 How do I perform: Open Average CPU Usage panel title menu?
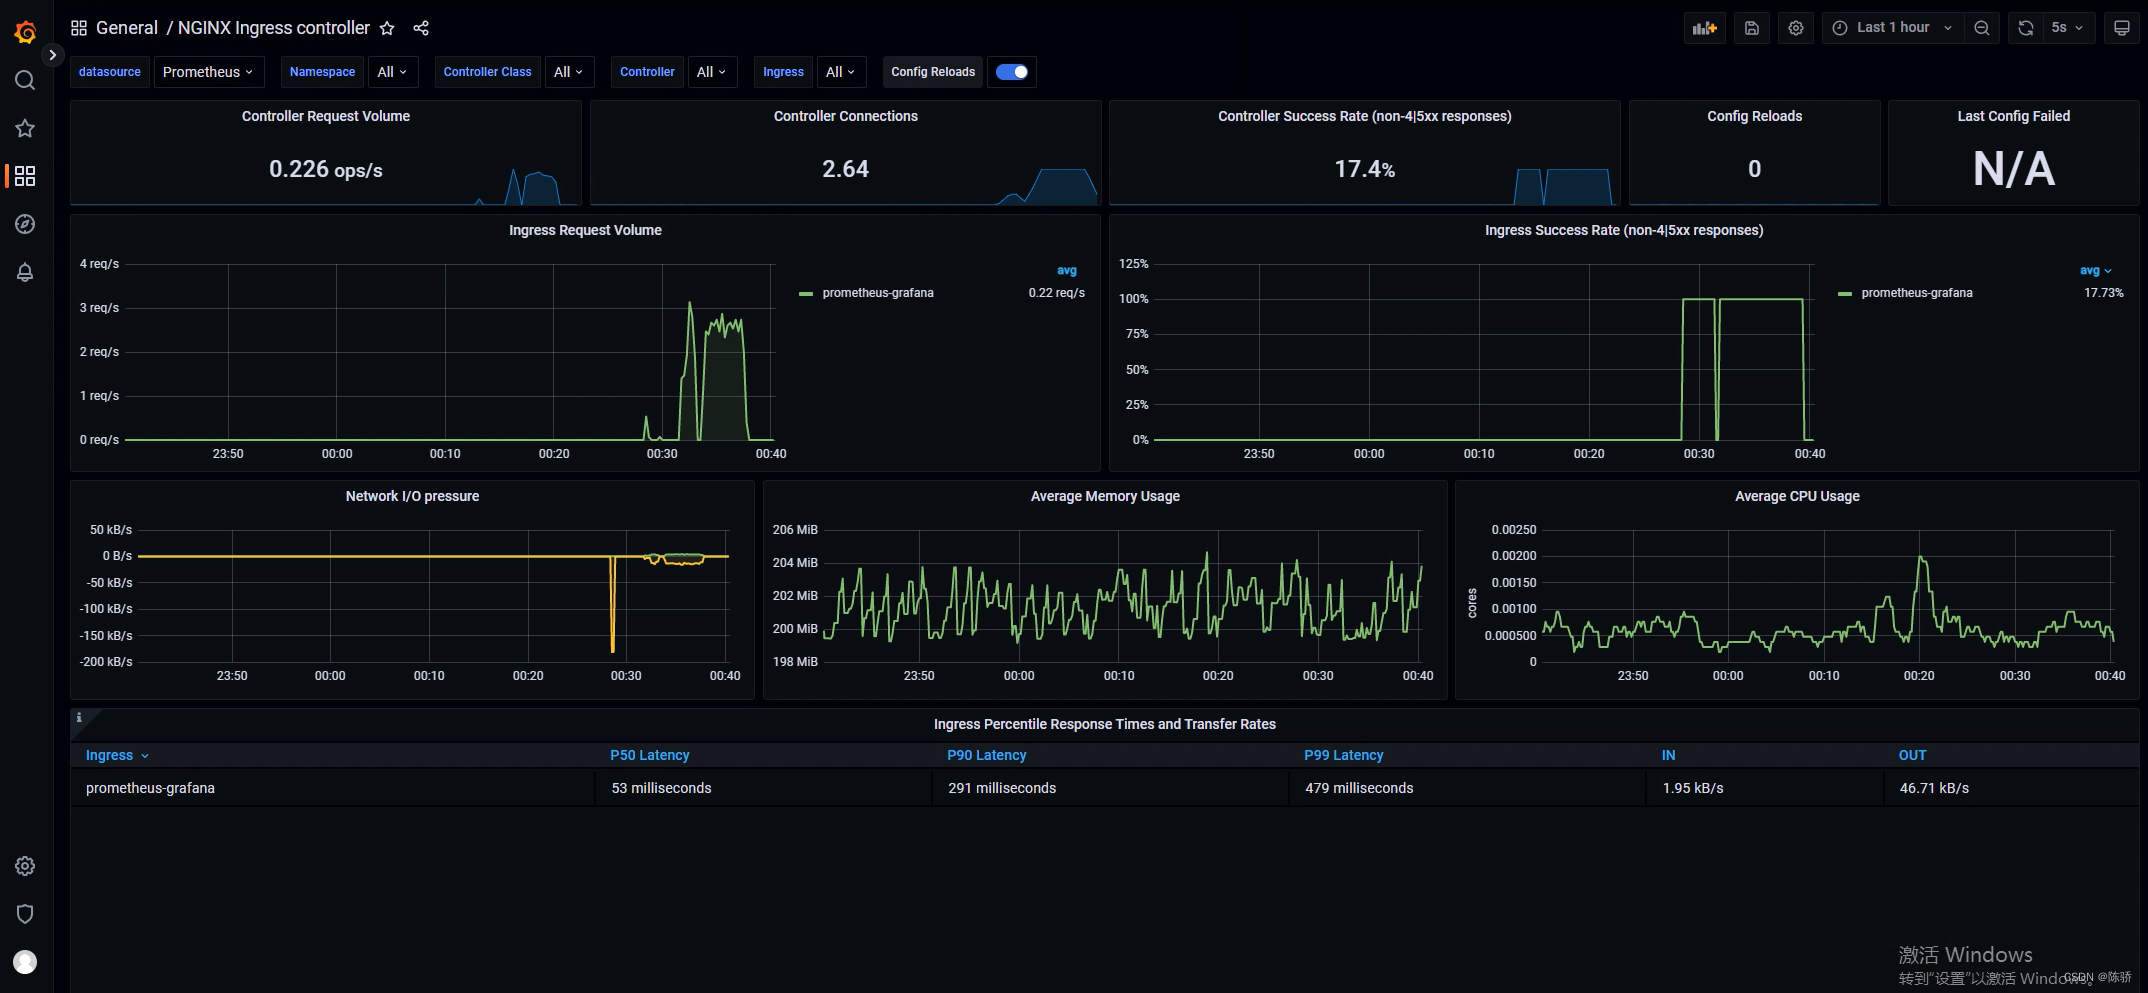pyautogui.click(x=1797, y=496)
